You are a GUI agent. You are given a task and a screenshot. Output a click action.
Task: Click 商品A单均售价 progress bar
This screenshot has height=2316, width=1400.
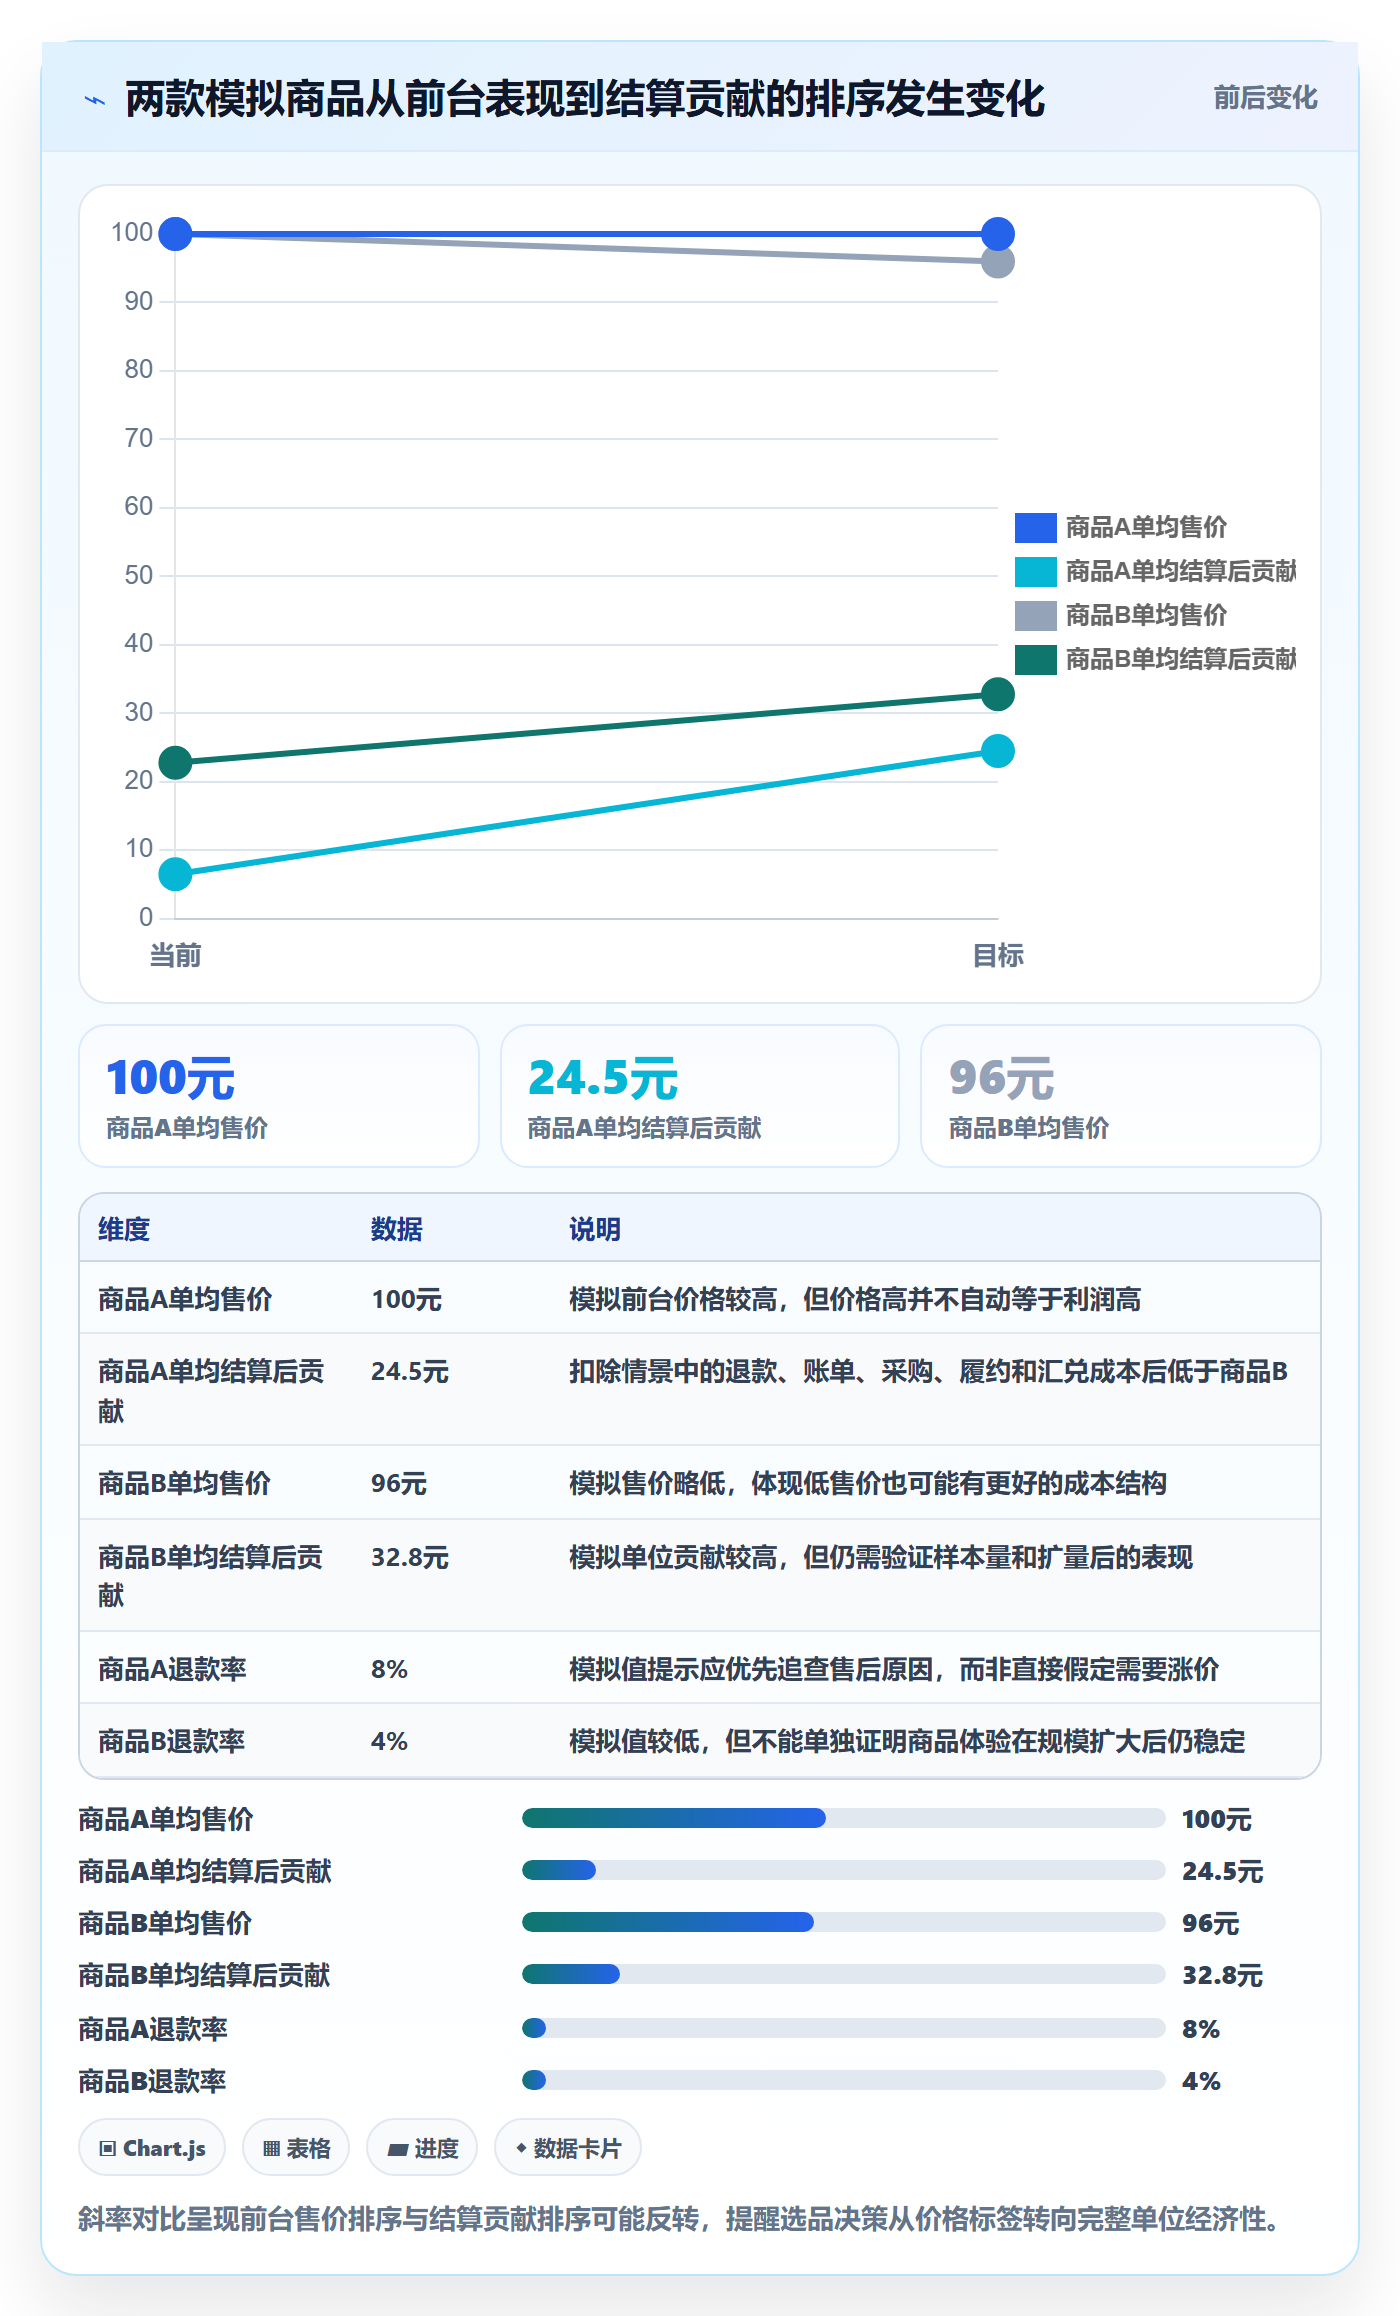[x=843, y=1818]
